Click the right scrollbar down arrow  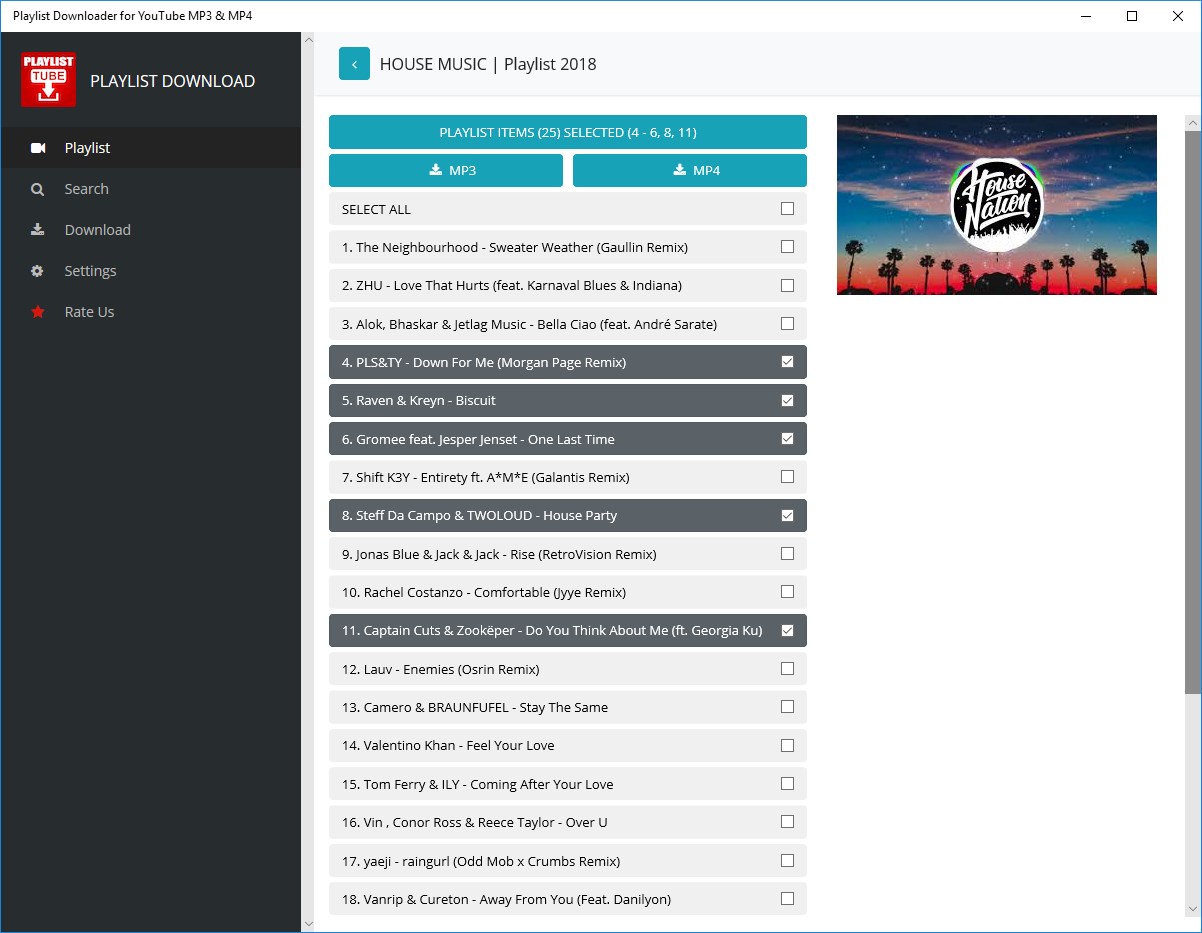[x=1192, y=908]
